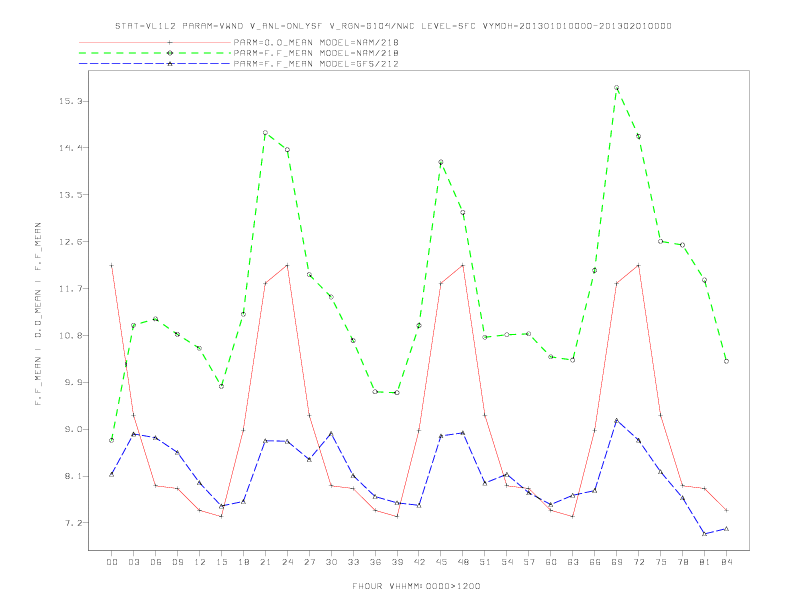This screenshot has height=612, width=792.
Task: Click the y-axis title F.F_MEAN | O.O_MEAN | F.F_MEAN
Action: coord(38,314)
